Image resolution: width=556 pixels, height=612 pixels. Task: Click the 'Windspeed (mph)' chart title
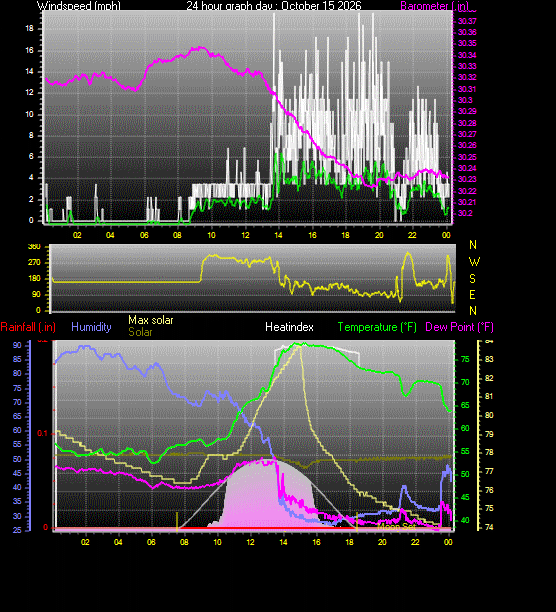pyautogui.click(x=79, y=5)
